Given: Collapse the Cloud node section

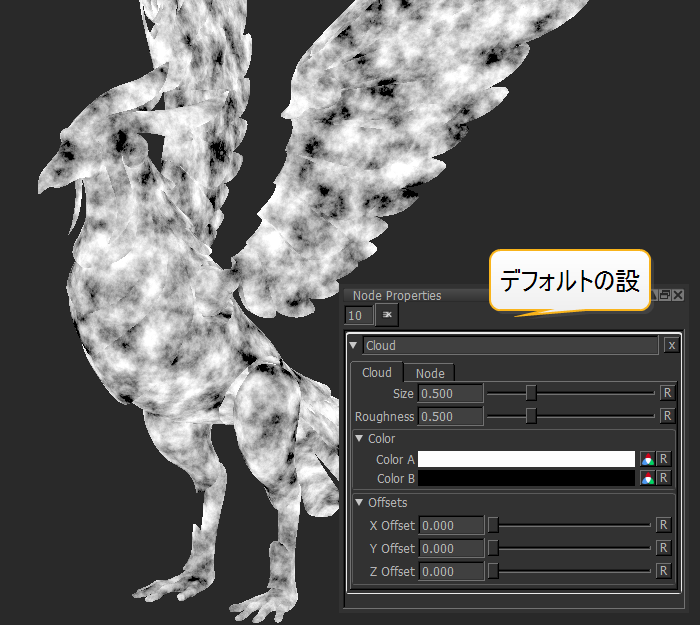Looking at the screenshot, I should point(353,346).
